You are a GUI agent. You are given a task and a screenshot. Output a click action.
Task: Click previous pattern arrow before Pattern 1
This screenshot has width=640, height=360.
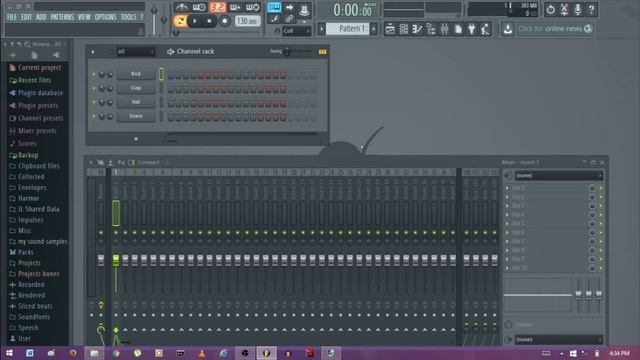click(322, 29)
